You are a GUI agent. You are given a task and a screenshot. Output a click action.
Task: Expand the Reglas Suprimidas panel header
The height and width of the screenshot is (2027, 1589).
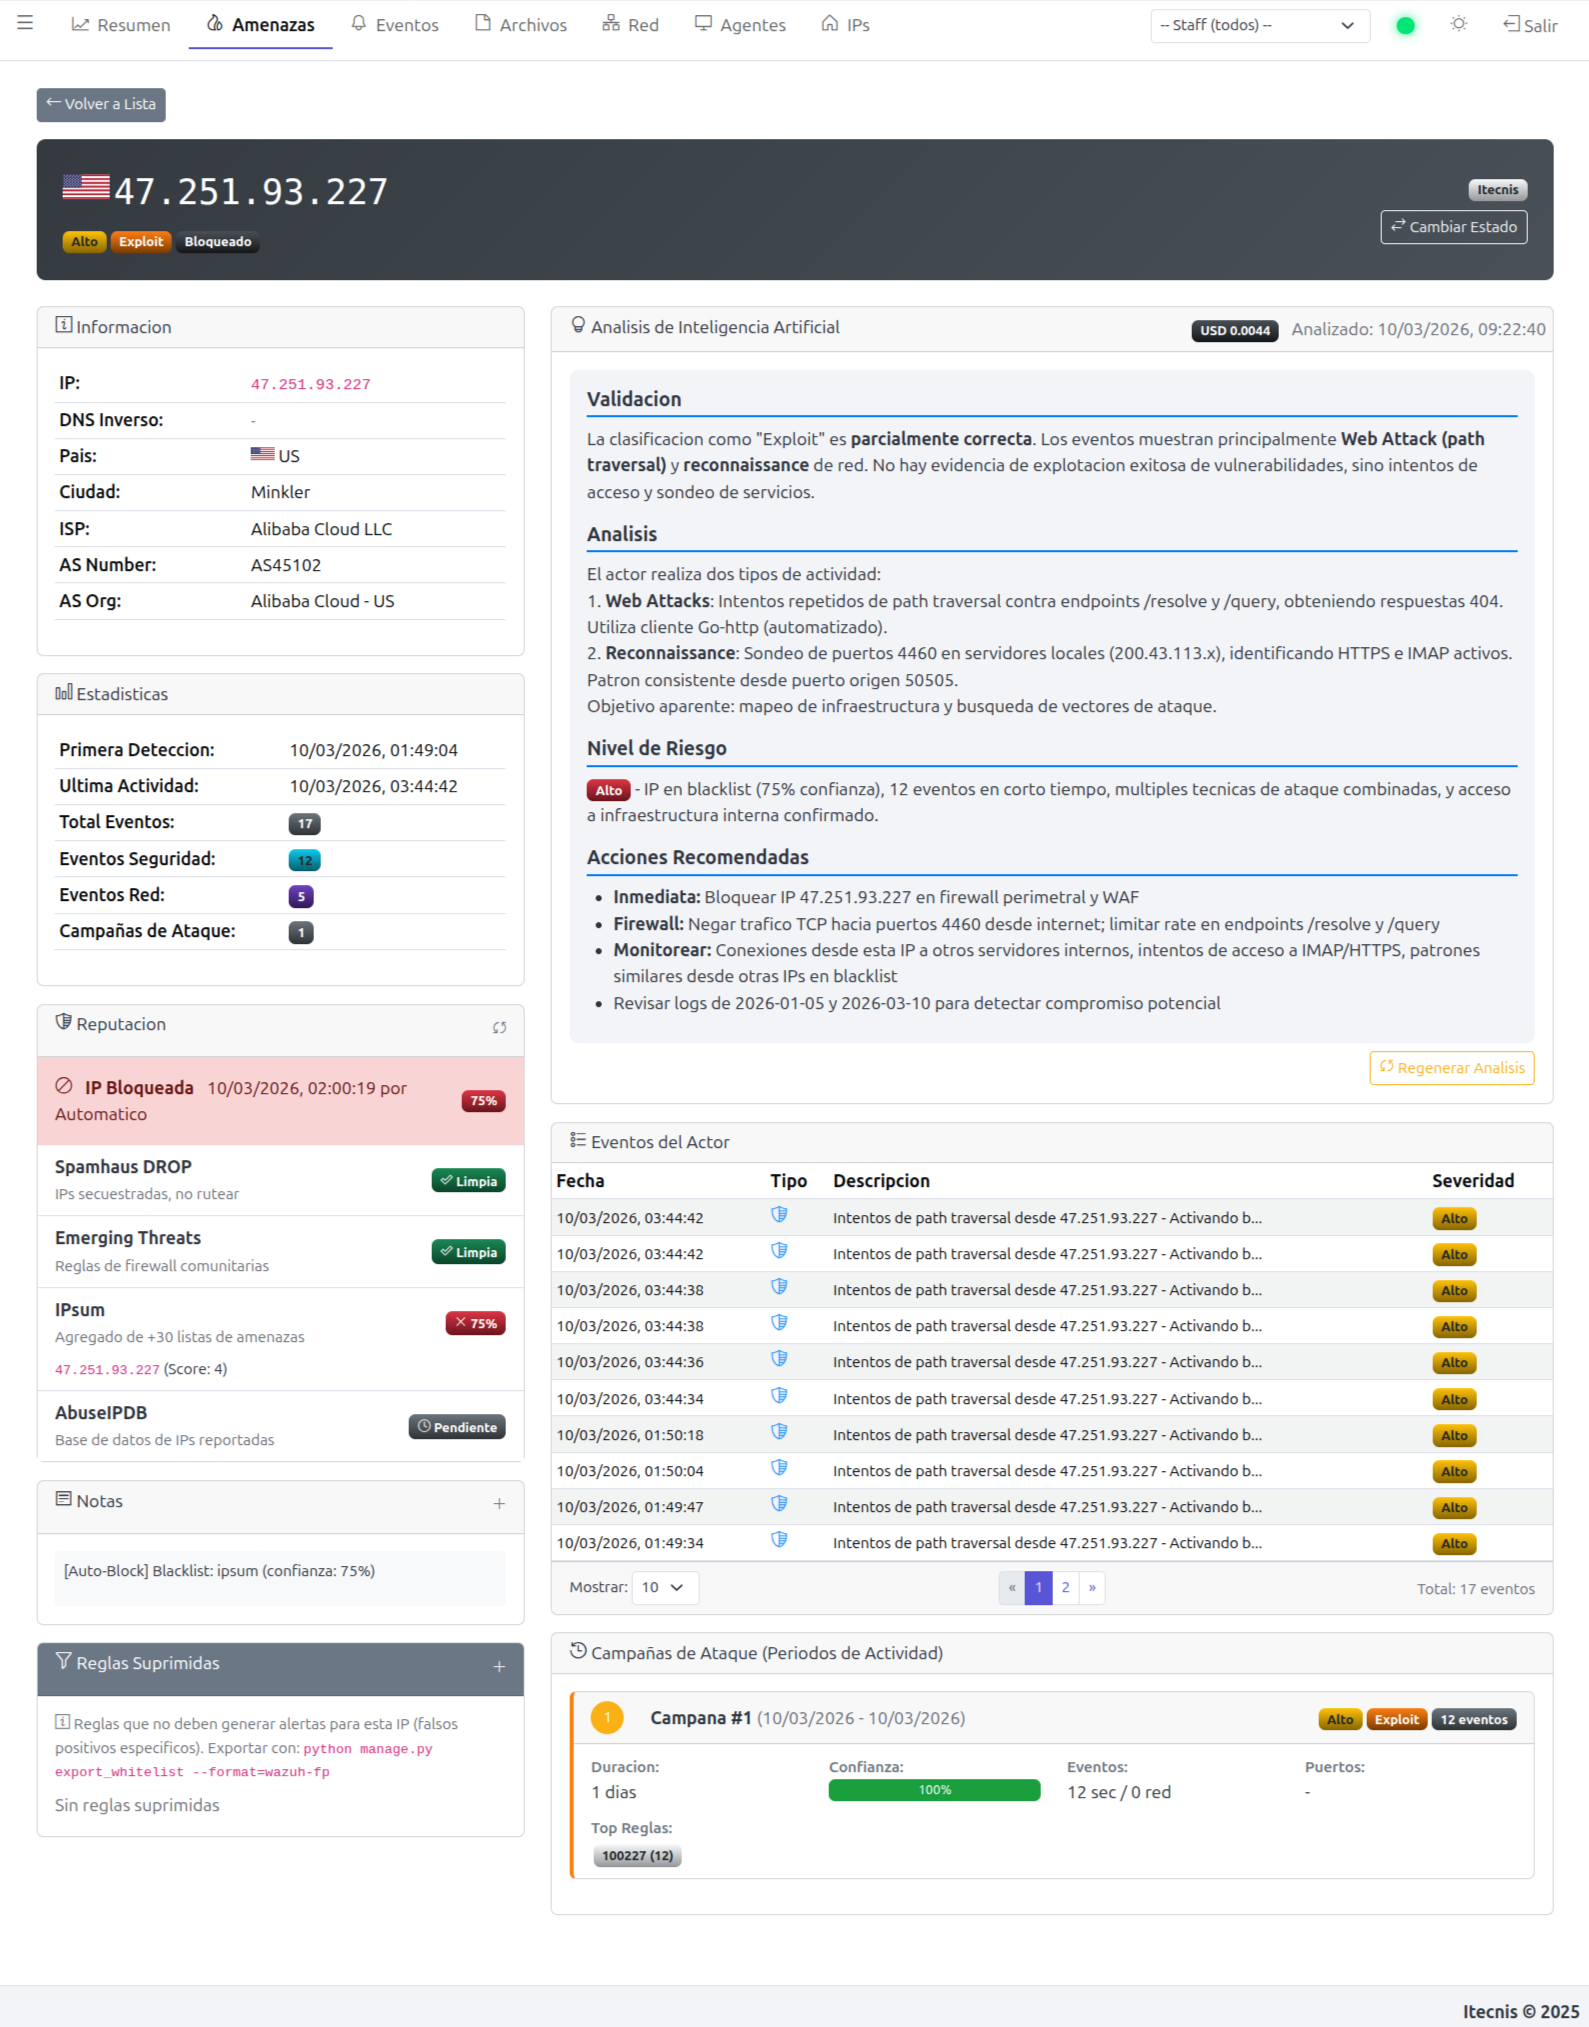[x=280, y=1664]
